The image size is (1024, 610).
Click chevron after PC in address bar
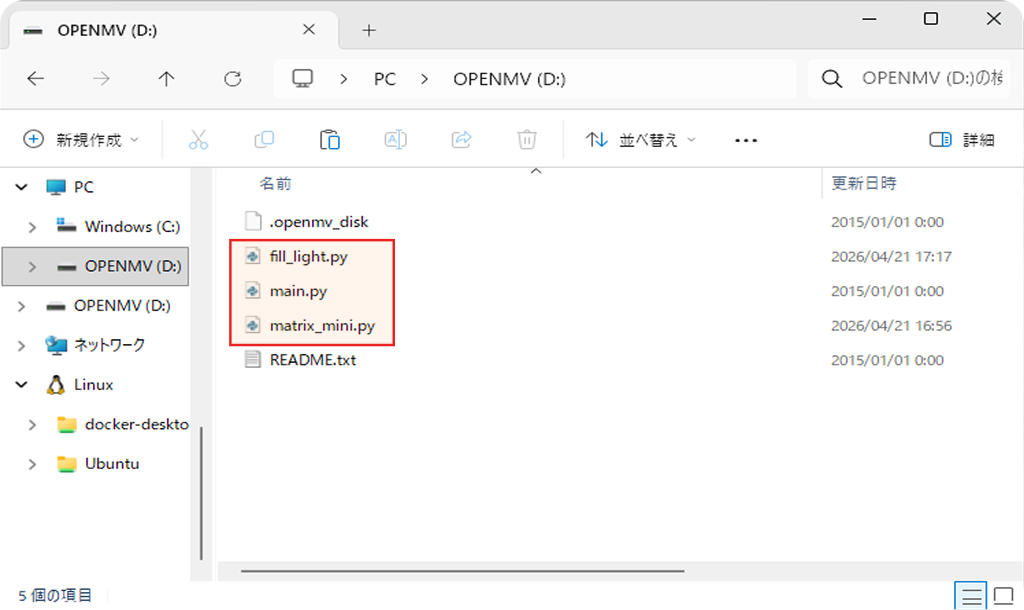424,79
